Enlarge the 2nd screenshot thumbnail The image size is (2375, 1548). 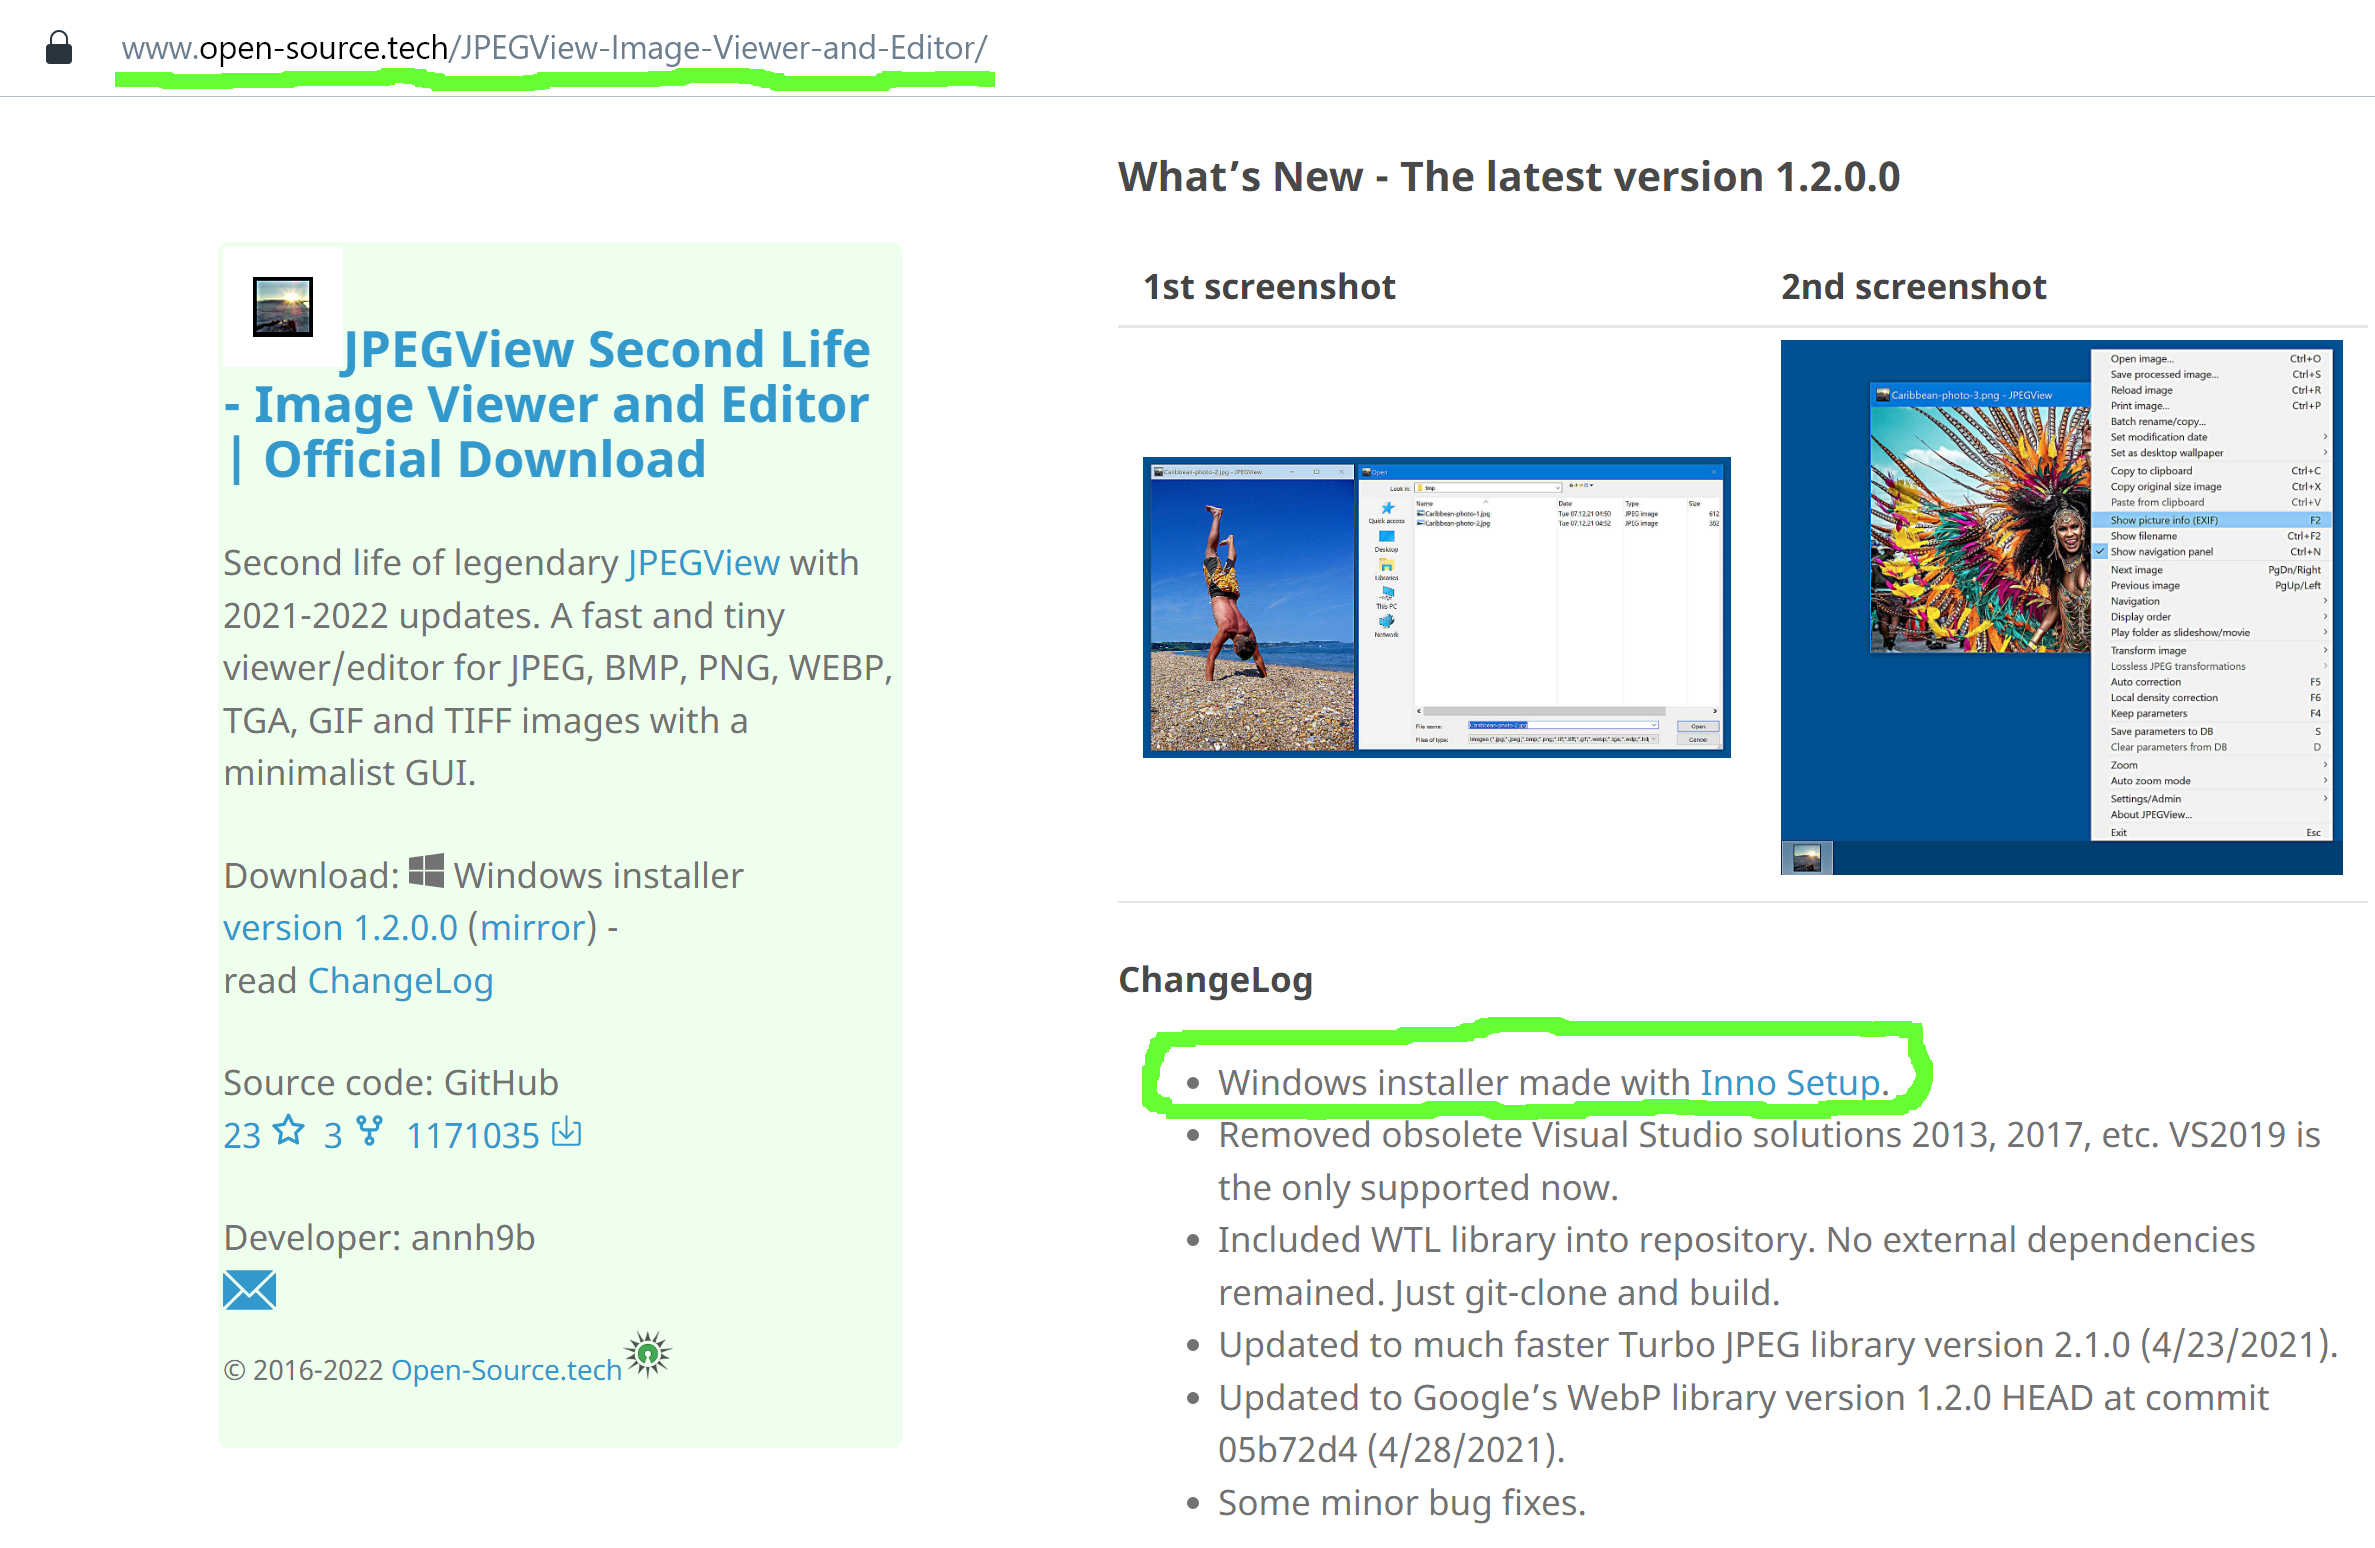2061,607
